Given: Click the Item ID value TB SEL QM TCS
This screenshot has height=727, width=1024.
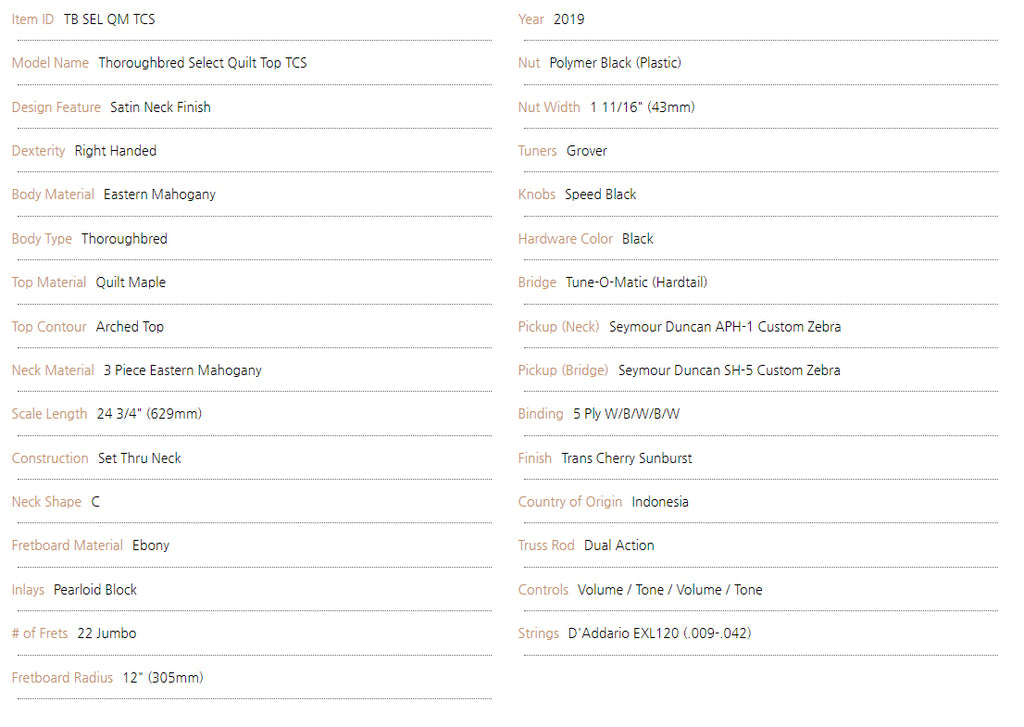Looking at the screenshot, I should 109,20.
